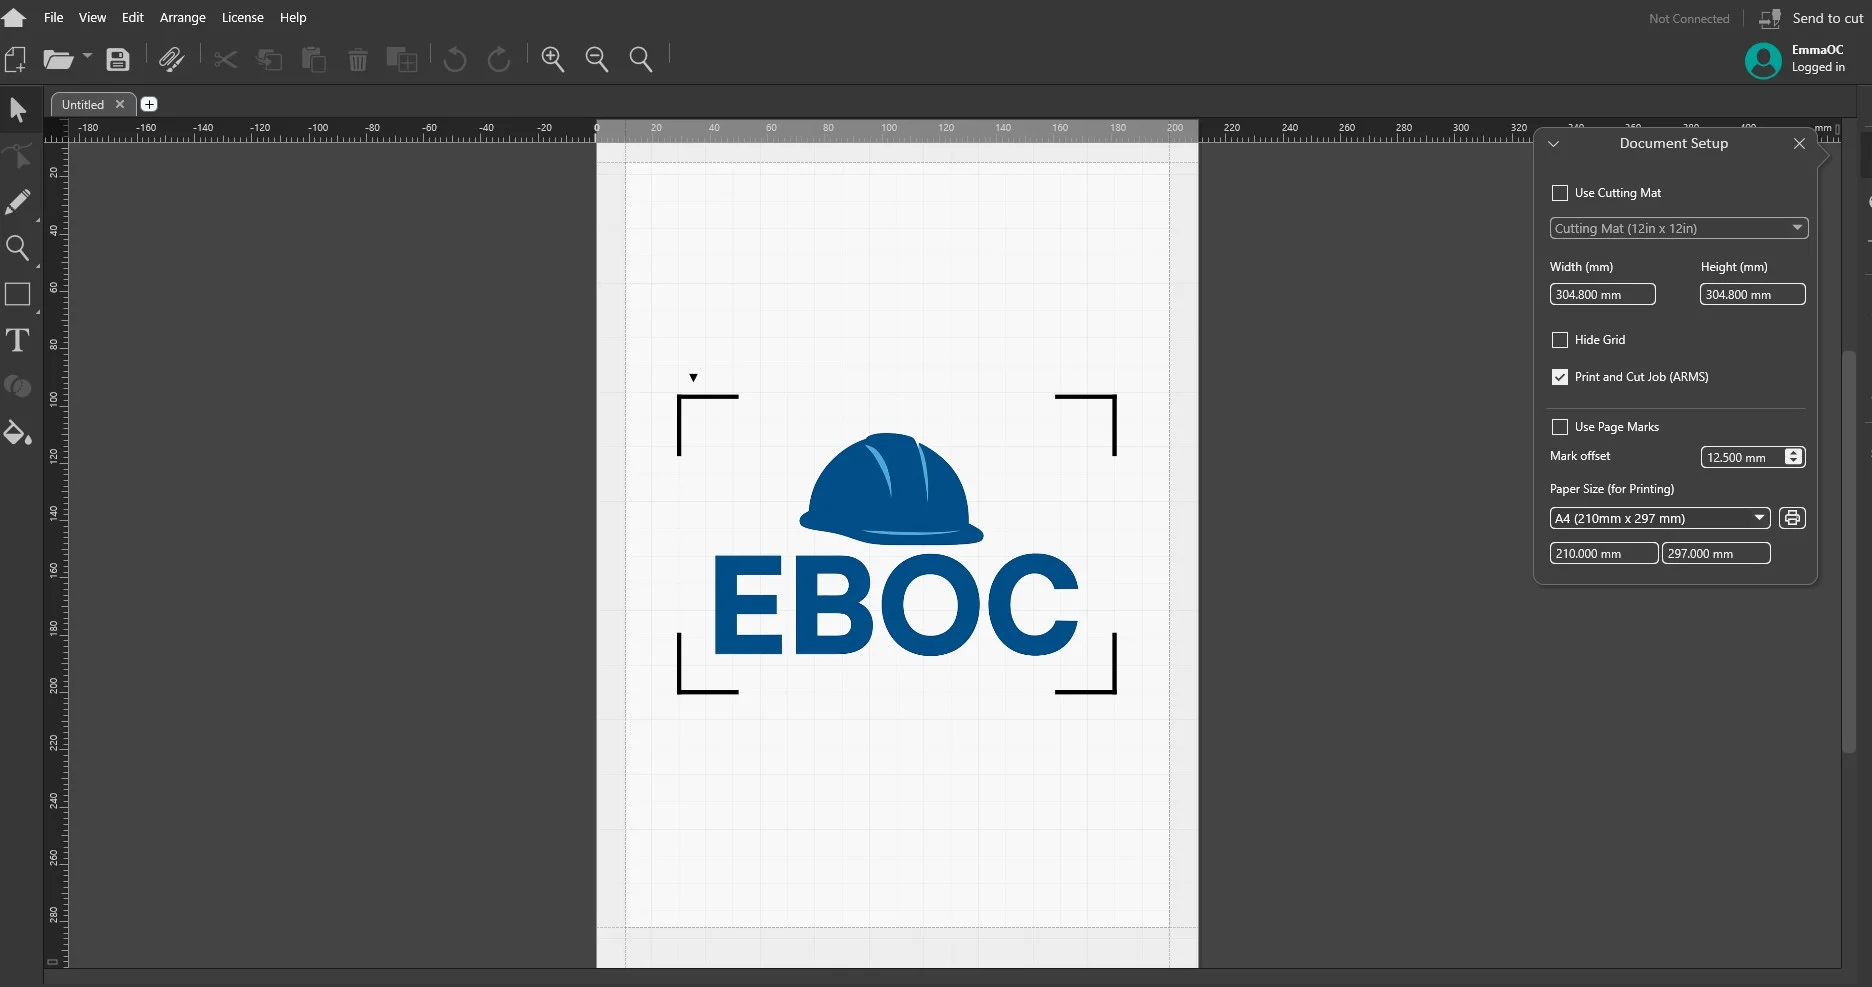1872x987 pixels.
Task: Save the document with floppy icon
Action: tap(118, 60)
